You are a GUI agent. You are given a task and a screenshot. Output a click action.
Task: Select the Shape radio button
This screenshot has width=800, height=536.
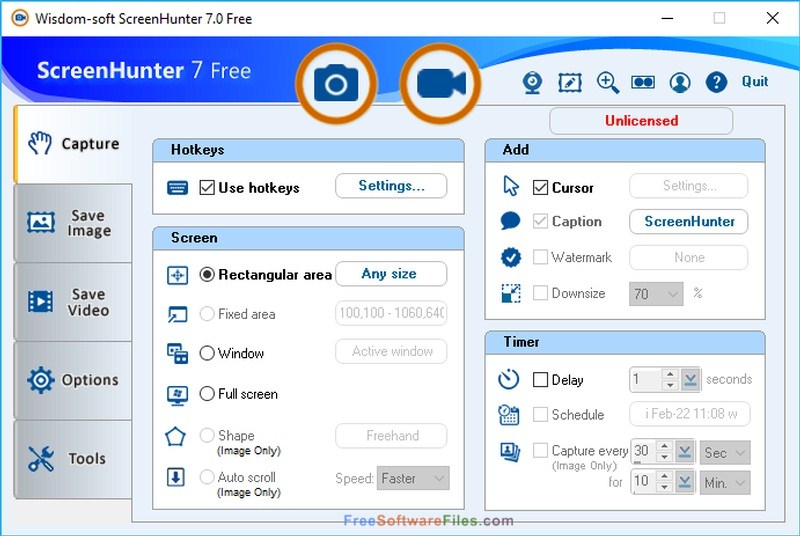[x=207, y=435]
